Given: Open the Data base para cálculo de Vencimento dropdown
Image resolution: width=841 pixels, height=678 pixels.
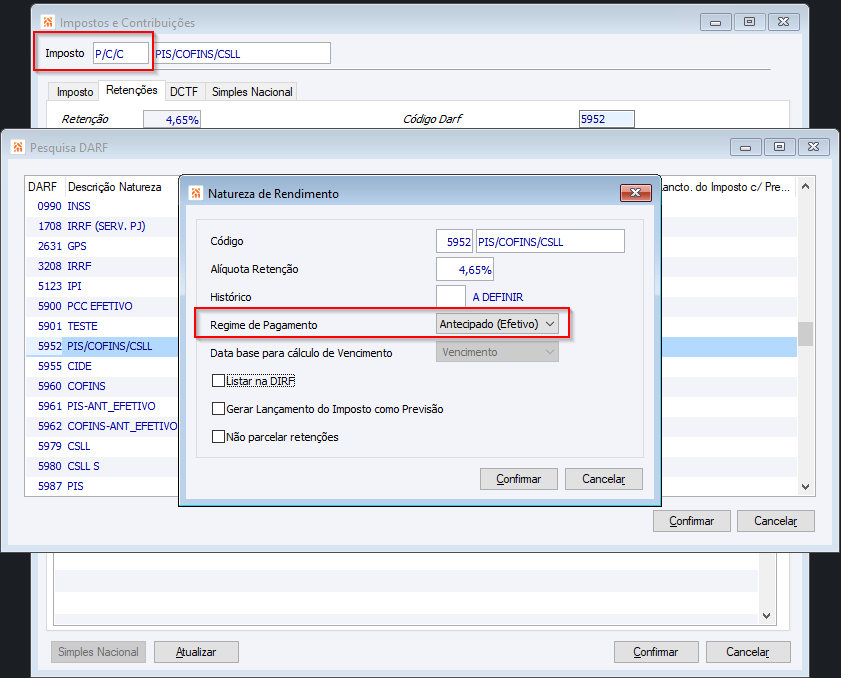Looking at the screenshot, I should pos(497,352).
